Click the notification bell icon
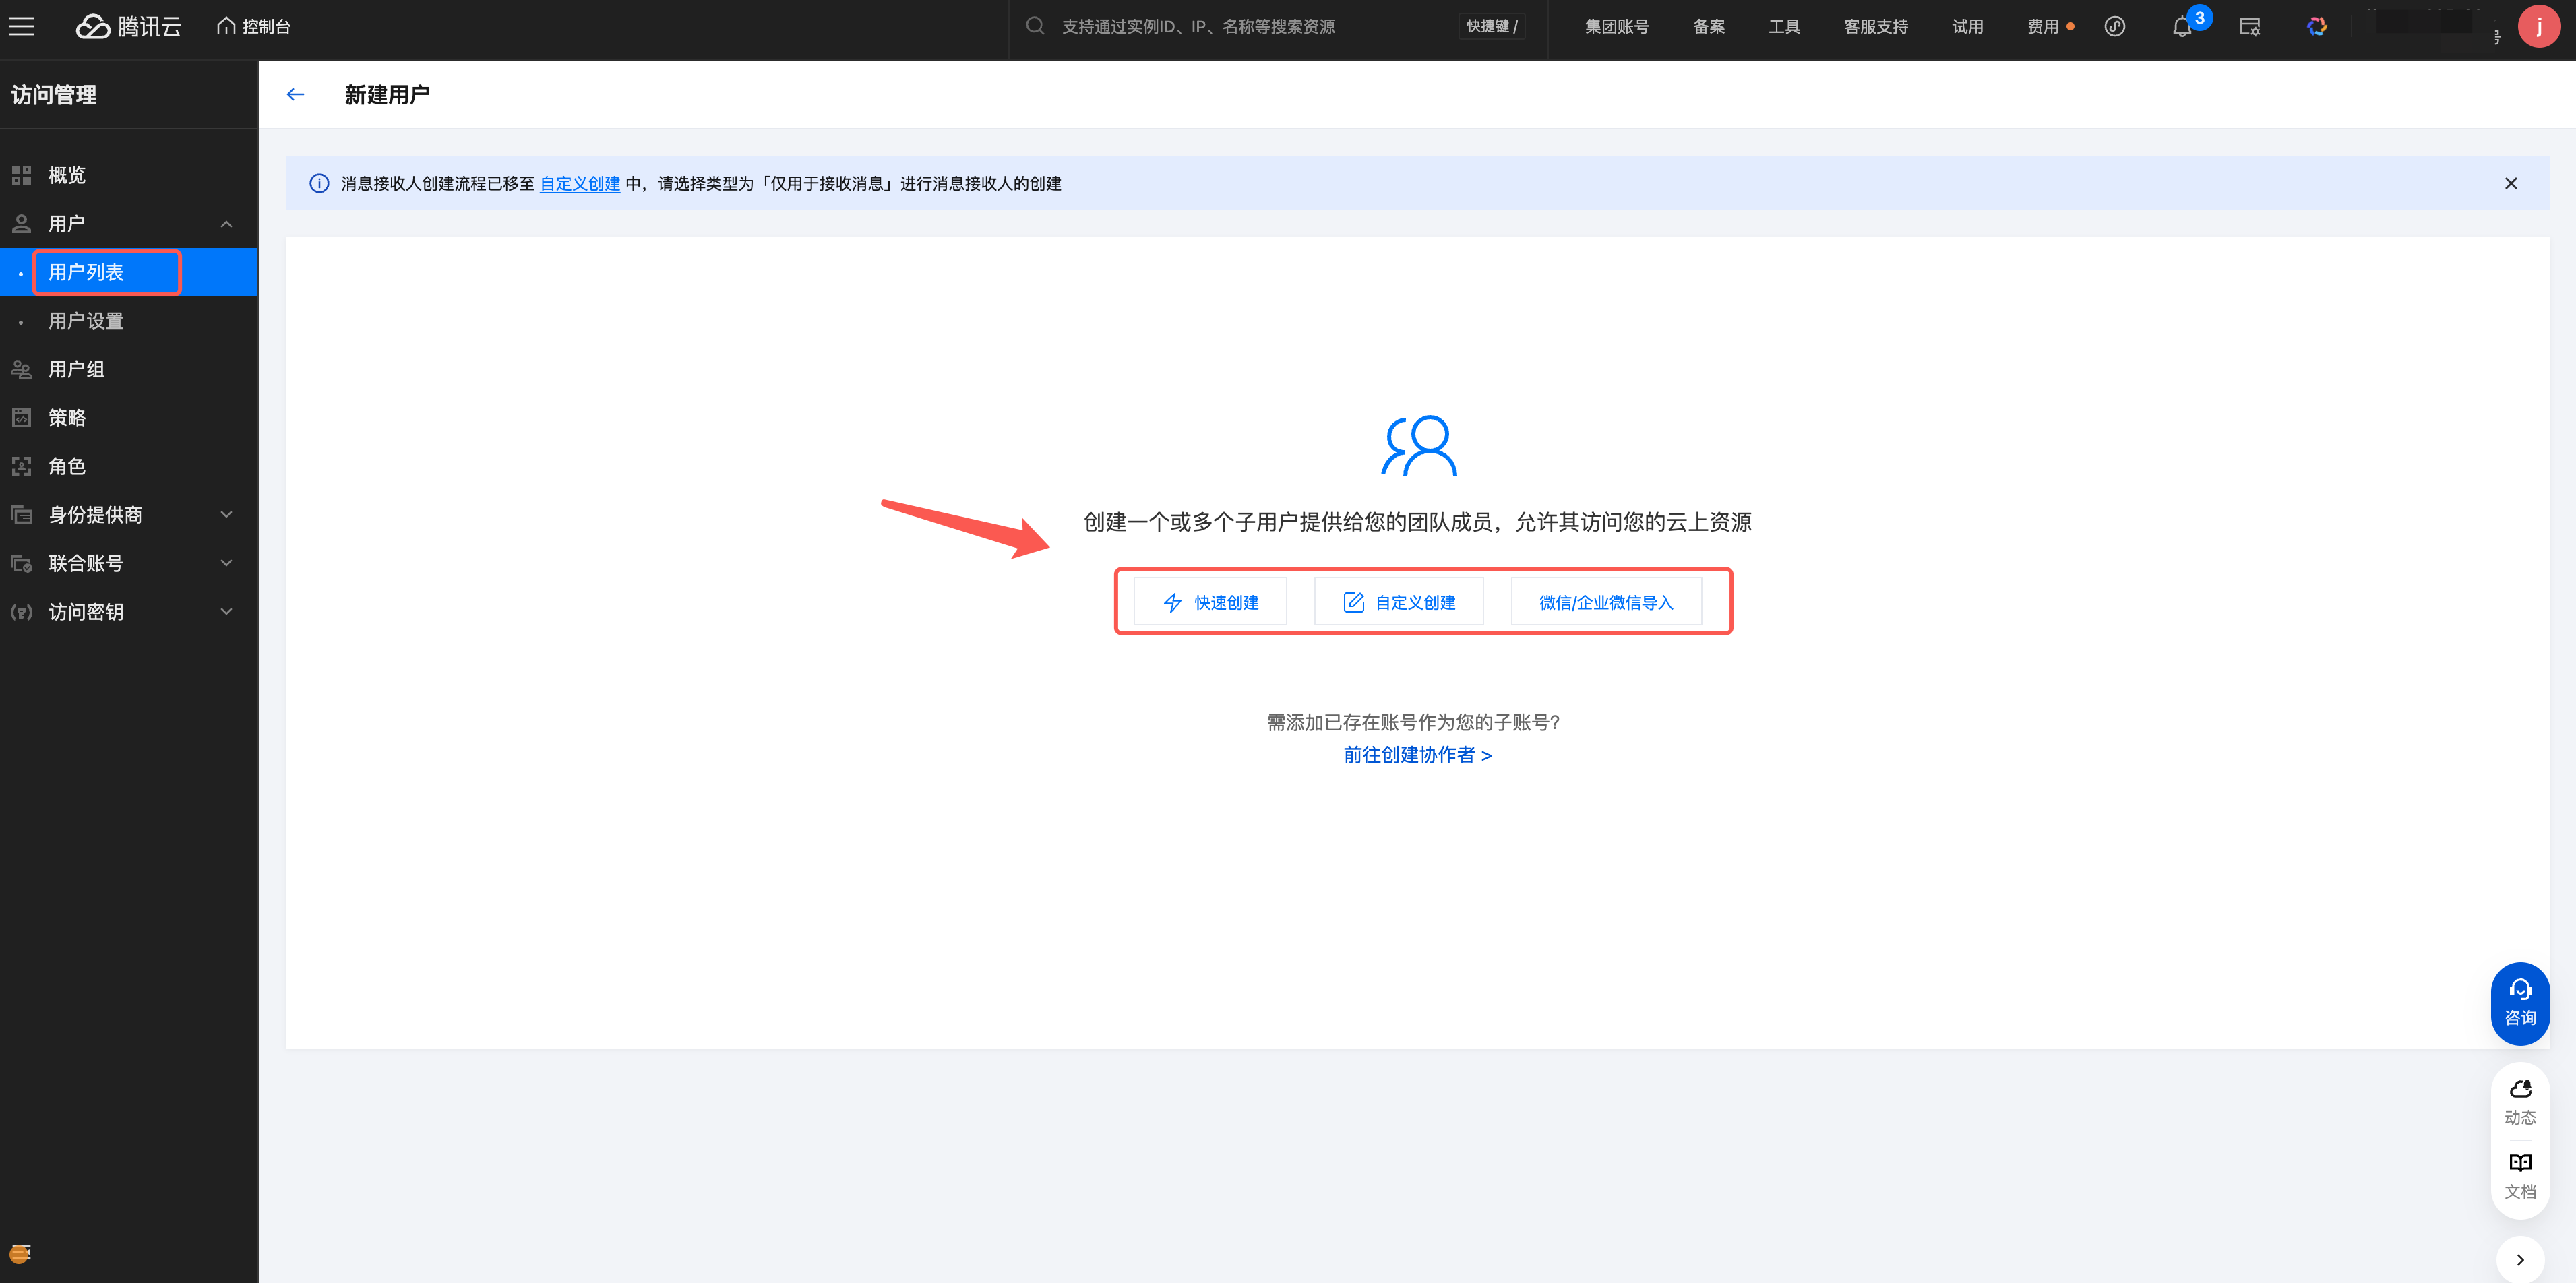The height and width of the screenshot is (1283, 2576). coord(2181,28)
